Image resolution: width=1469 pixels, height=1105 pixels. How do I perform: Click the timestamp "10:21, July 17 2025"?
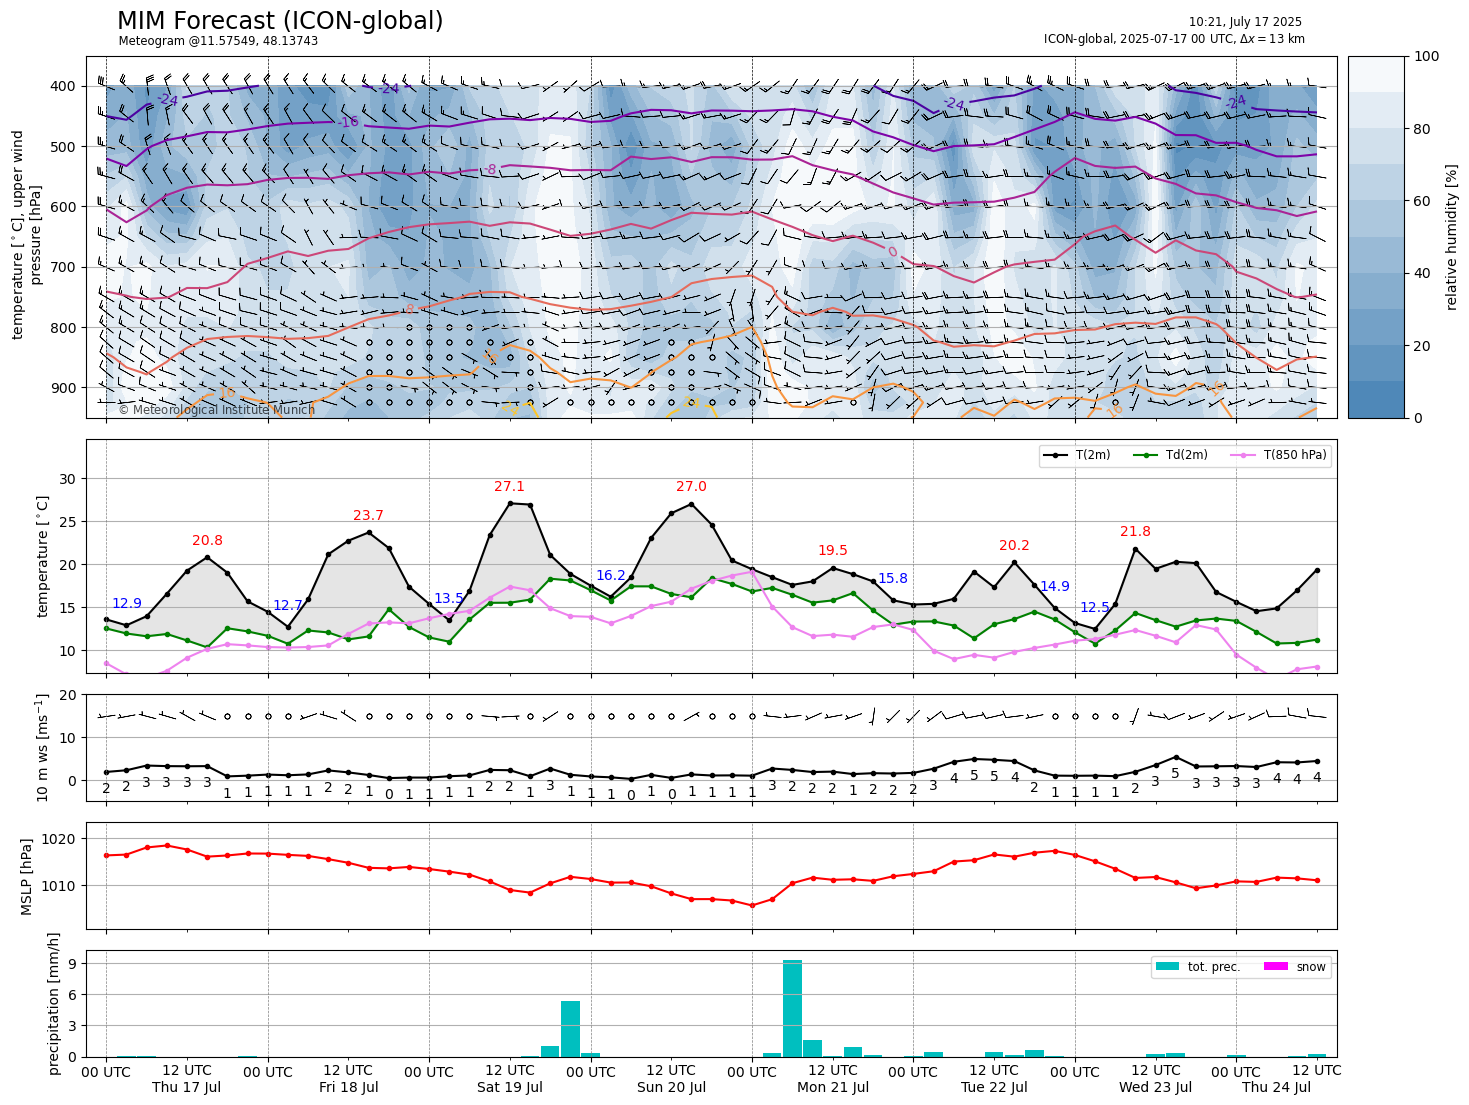1245,22
